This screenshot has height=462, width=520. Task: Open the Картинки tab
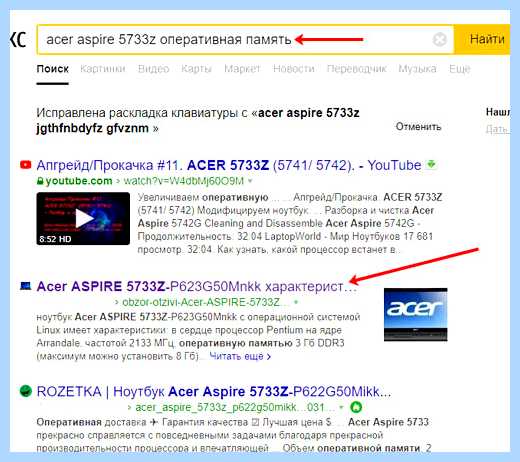click(x=103, y=69)
